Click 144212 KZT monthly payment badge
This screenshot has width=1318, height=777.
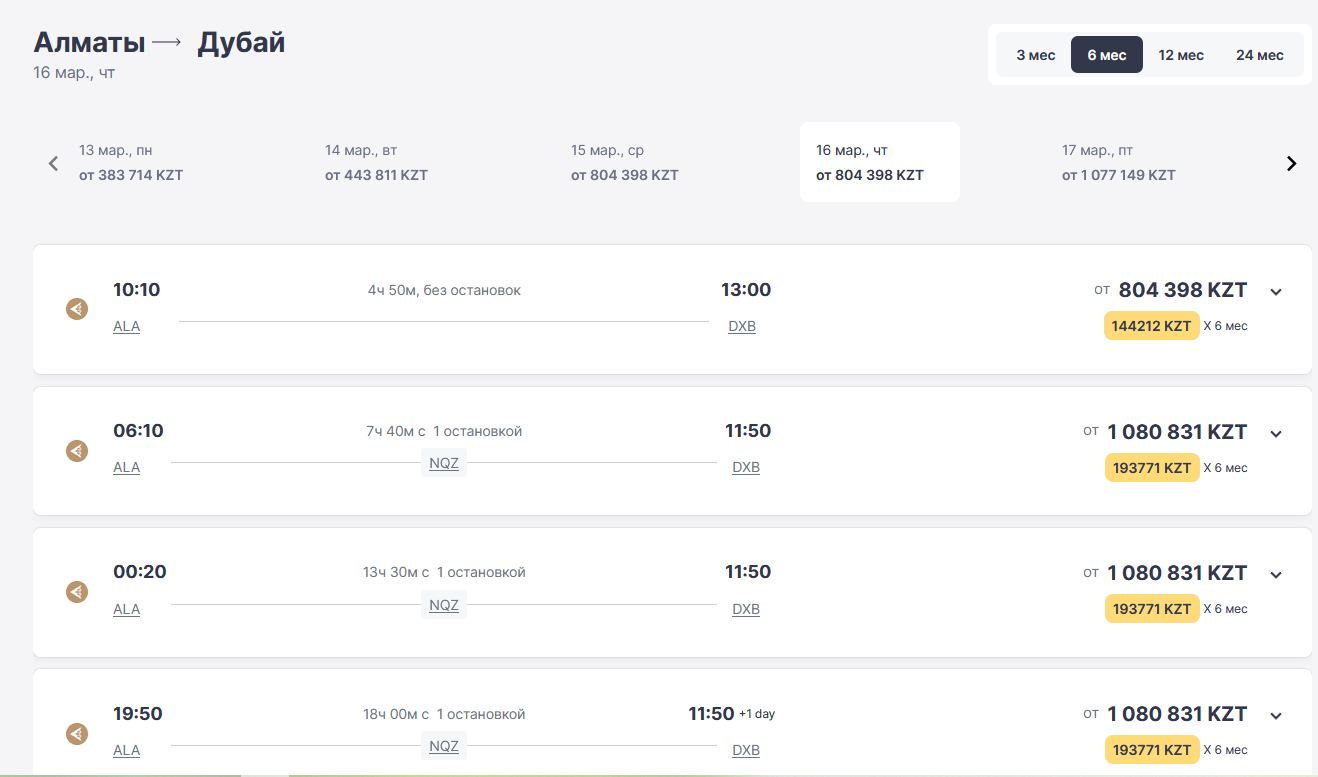pyautogui.click(x=1151, y=326)
